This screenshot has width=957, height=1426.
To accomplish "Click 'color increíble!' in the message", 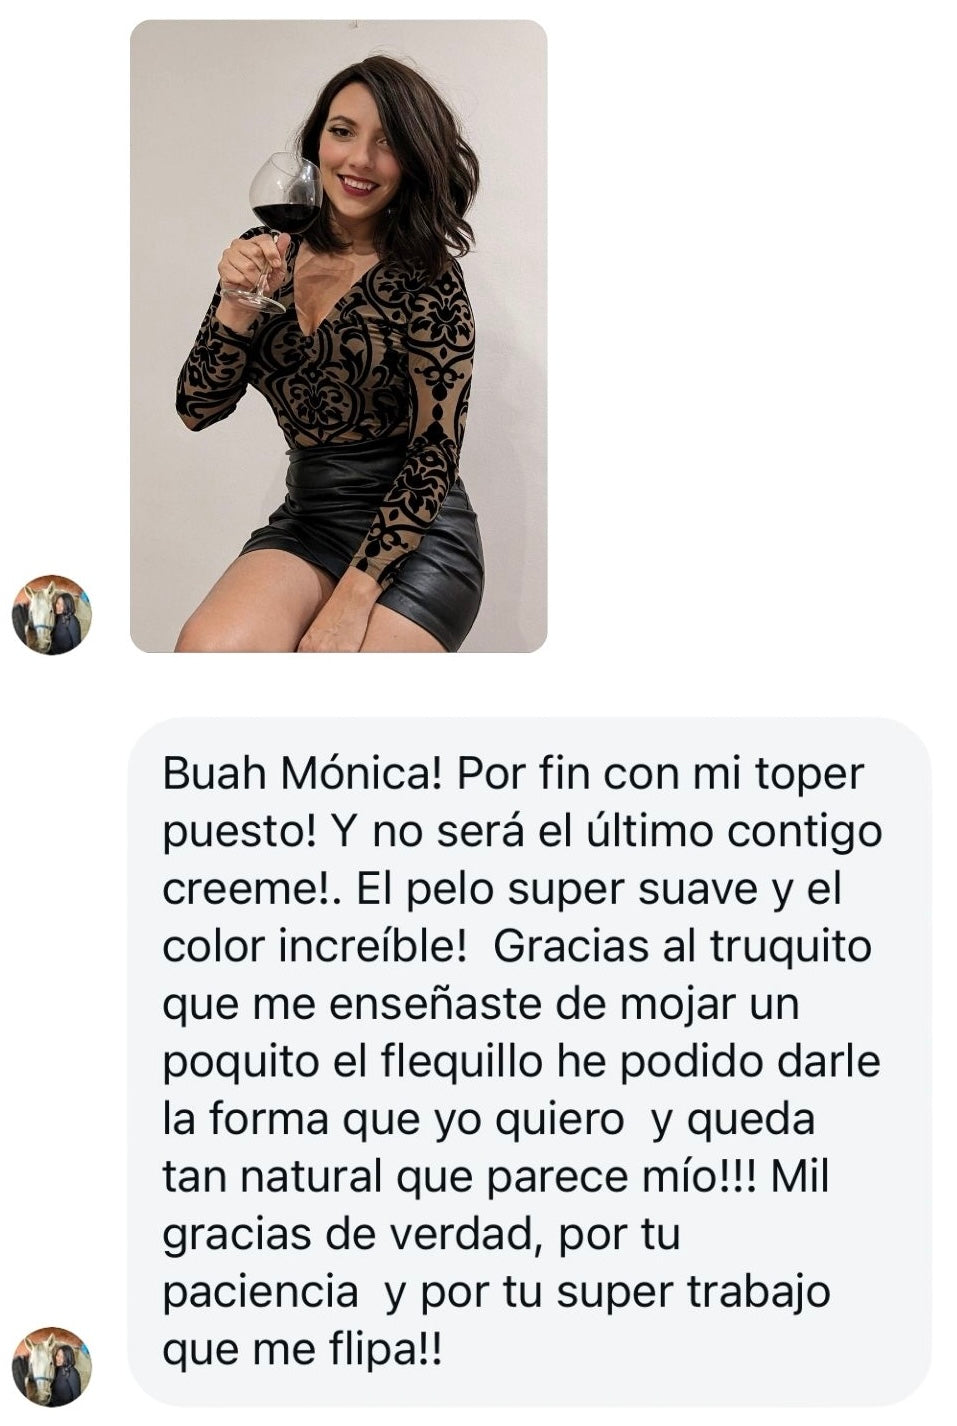I will pos(314,946).
